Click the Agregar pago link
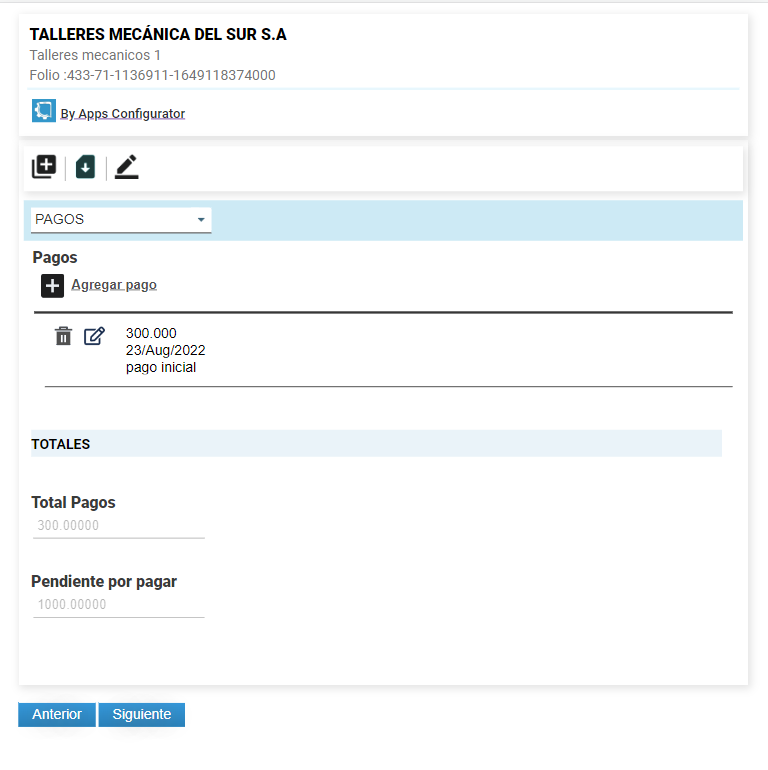Image resolution: width=768 pixels, height=770 pixels. pos(114,285)
